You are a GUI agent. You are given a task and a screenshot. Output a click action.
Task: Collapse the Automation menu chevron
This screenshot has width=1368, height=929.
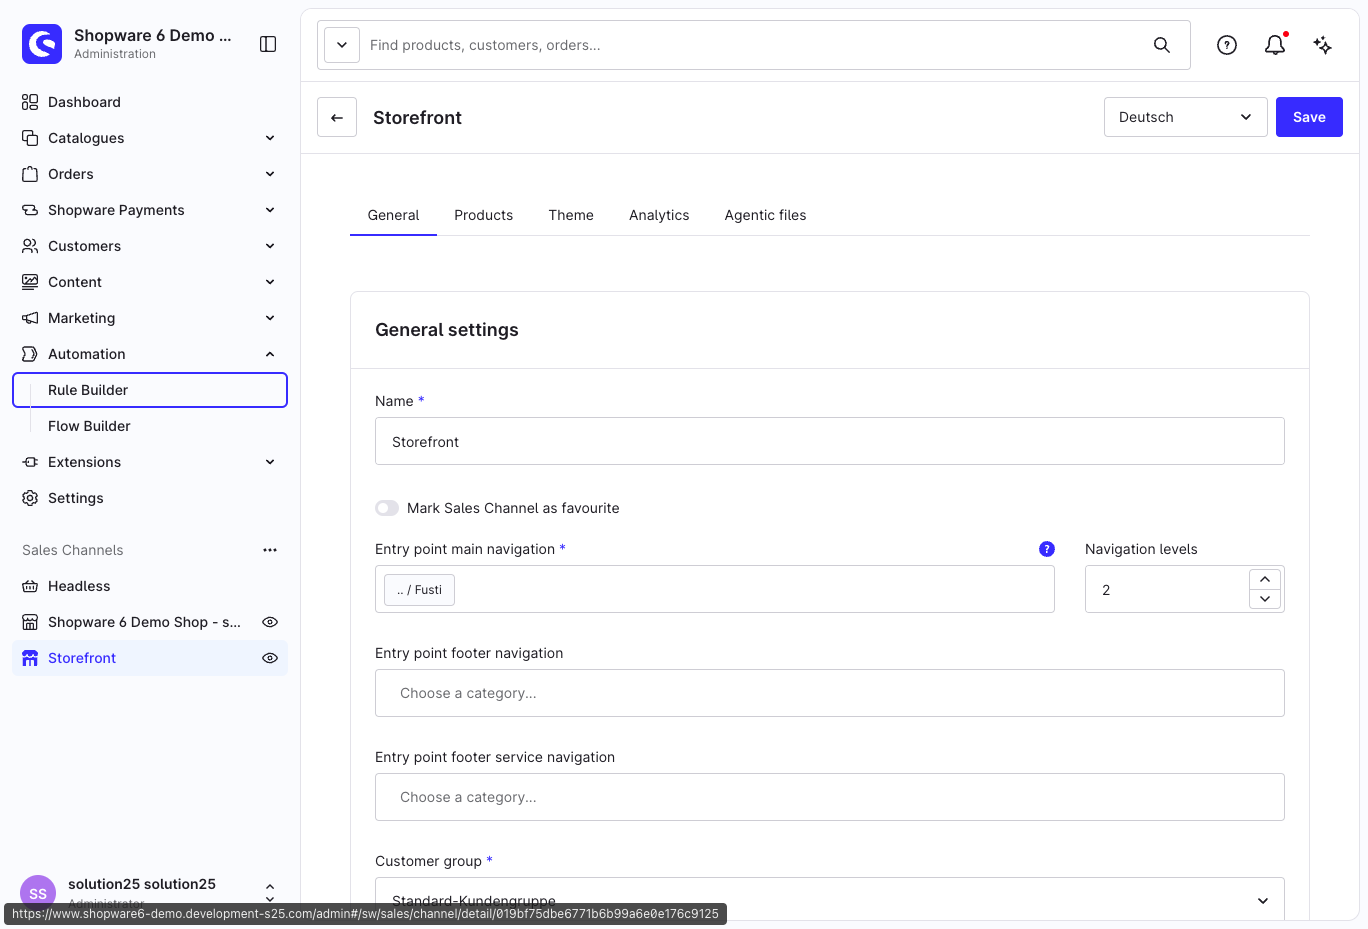pos(270,354)
